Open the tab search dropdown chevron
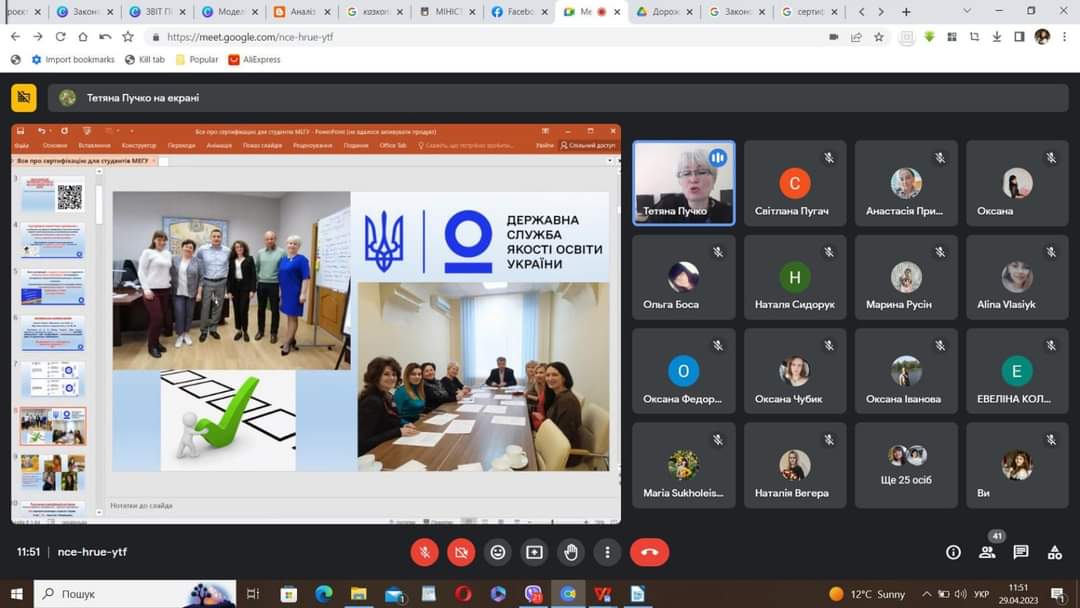Image resolution: width=1080 pixels, height=608 pixels. (x=967, y=11)
